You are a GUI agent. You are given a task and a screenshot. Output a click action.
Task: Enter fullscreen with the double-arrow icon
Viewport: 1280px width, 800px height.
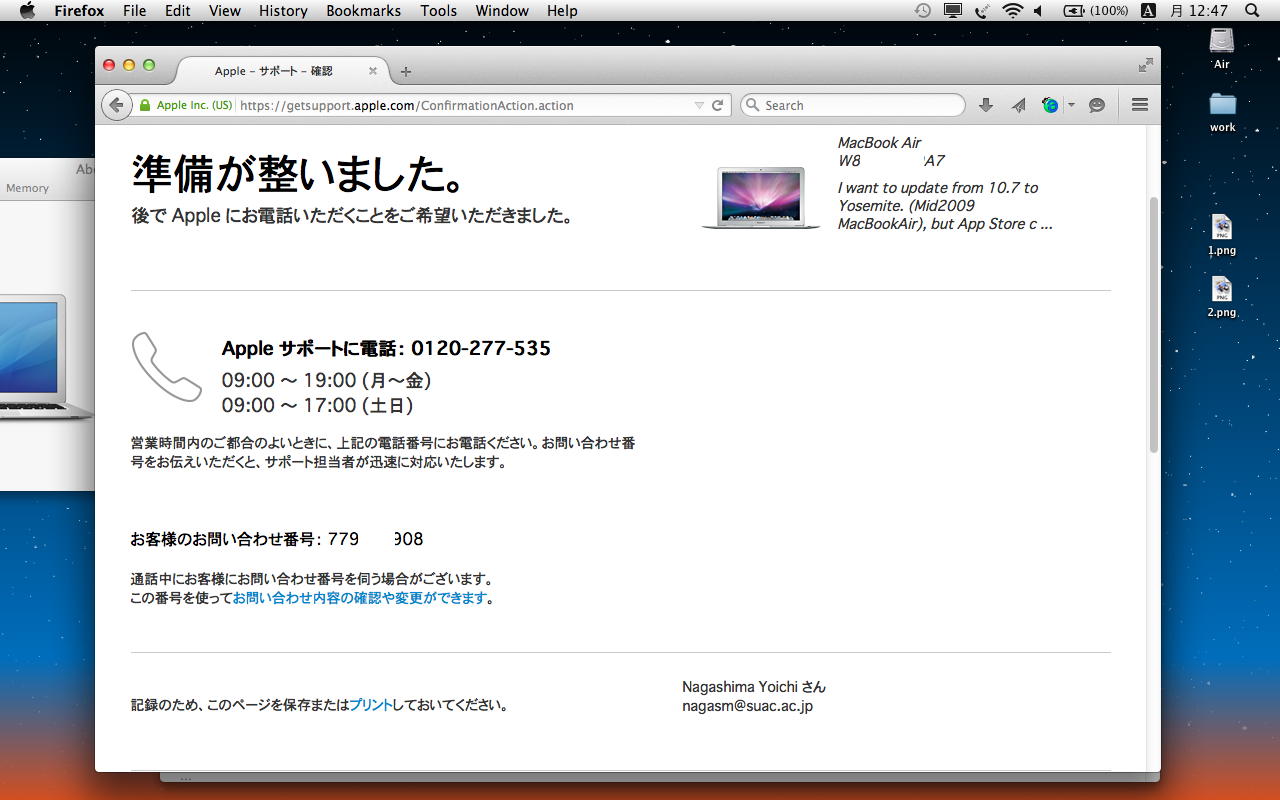1145,65
